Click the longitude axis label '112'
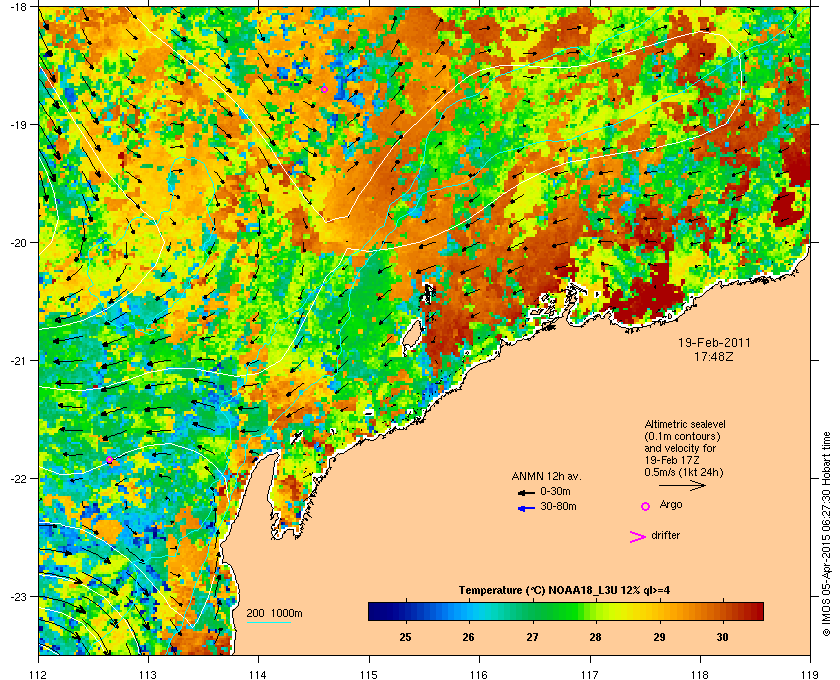This screenshot has height=680, width=840. point(39,674)
